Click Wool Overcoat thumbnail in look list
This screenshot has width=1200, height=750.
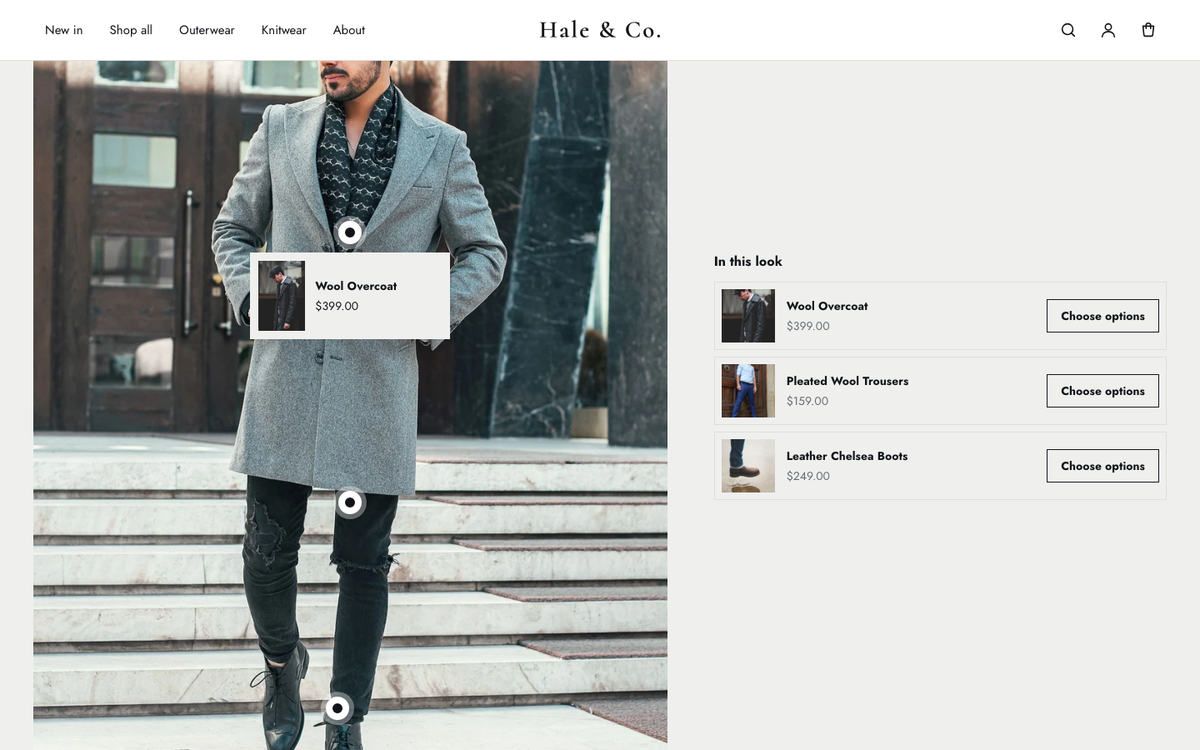click(x=748, y=316)
